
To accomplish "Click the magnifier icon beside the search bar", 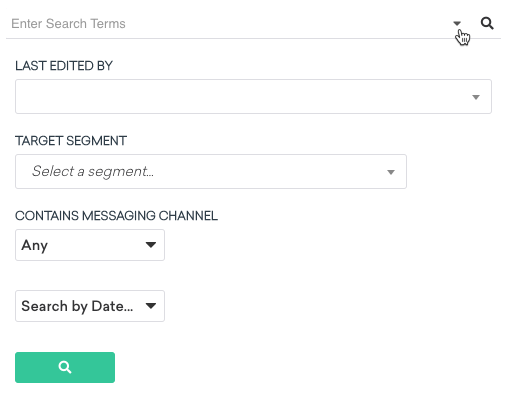I will click(x=487, y=24).
